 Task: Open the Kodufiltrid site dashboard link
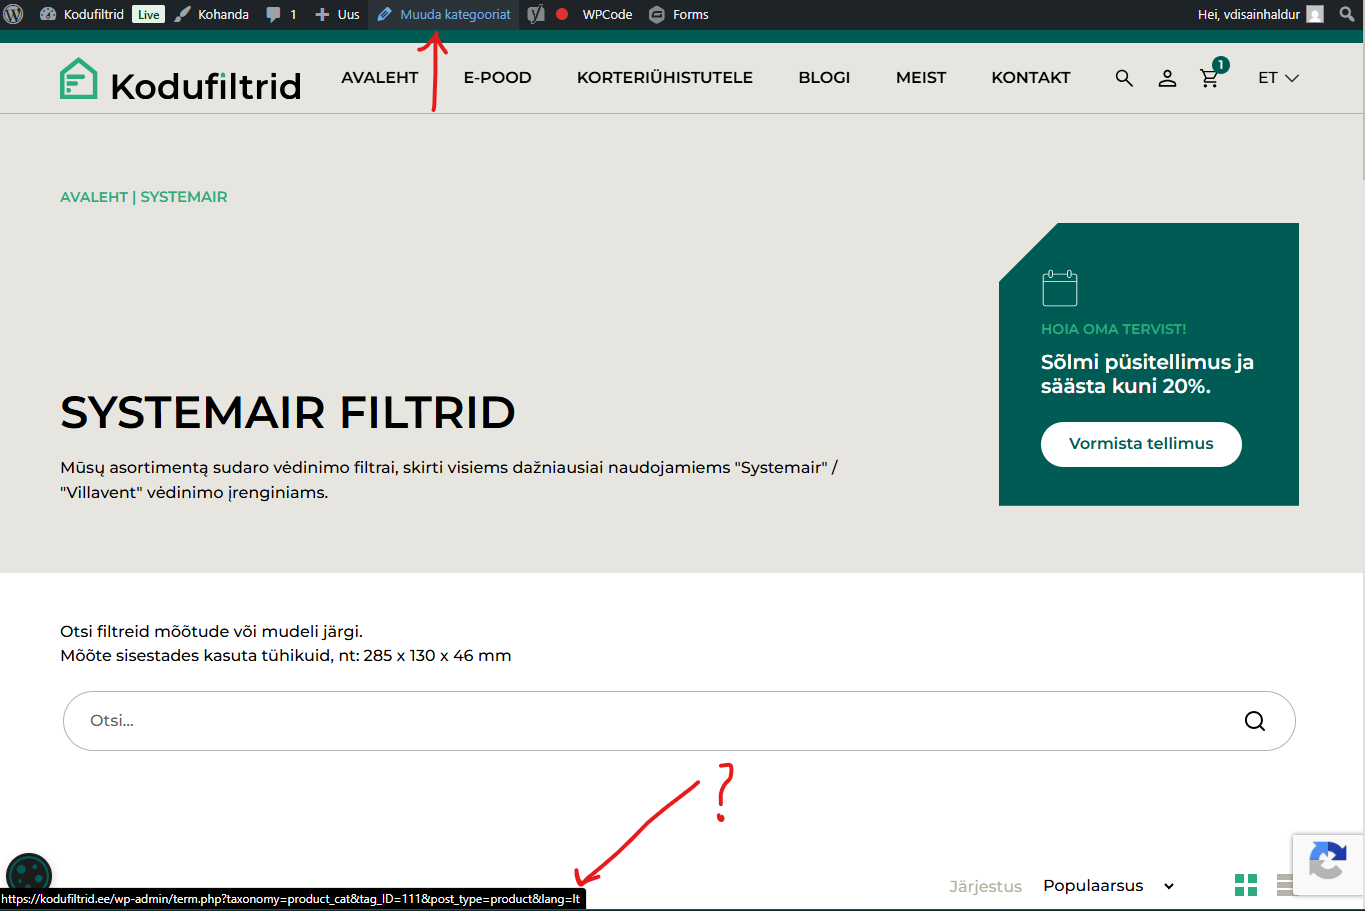[82, 14]
